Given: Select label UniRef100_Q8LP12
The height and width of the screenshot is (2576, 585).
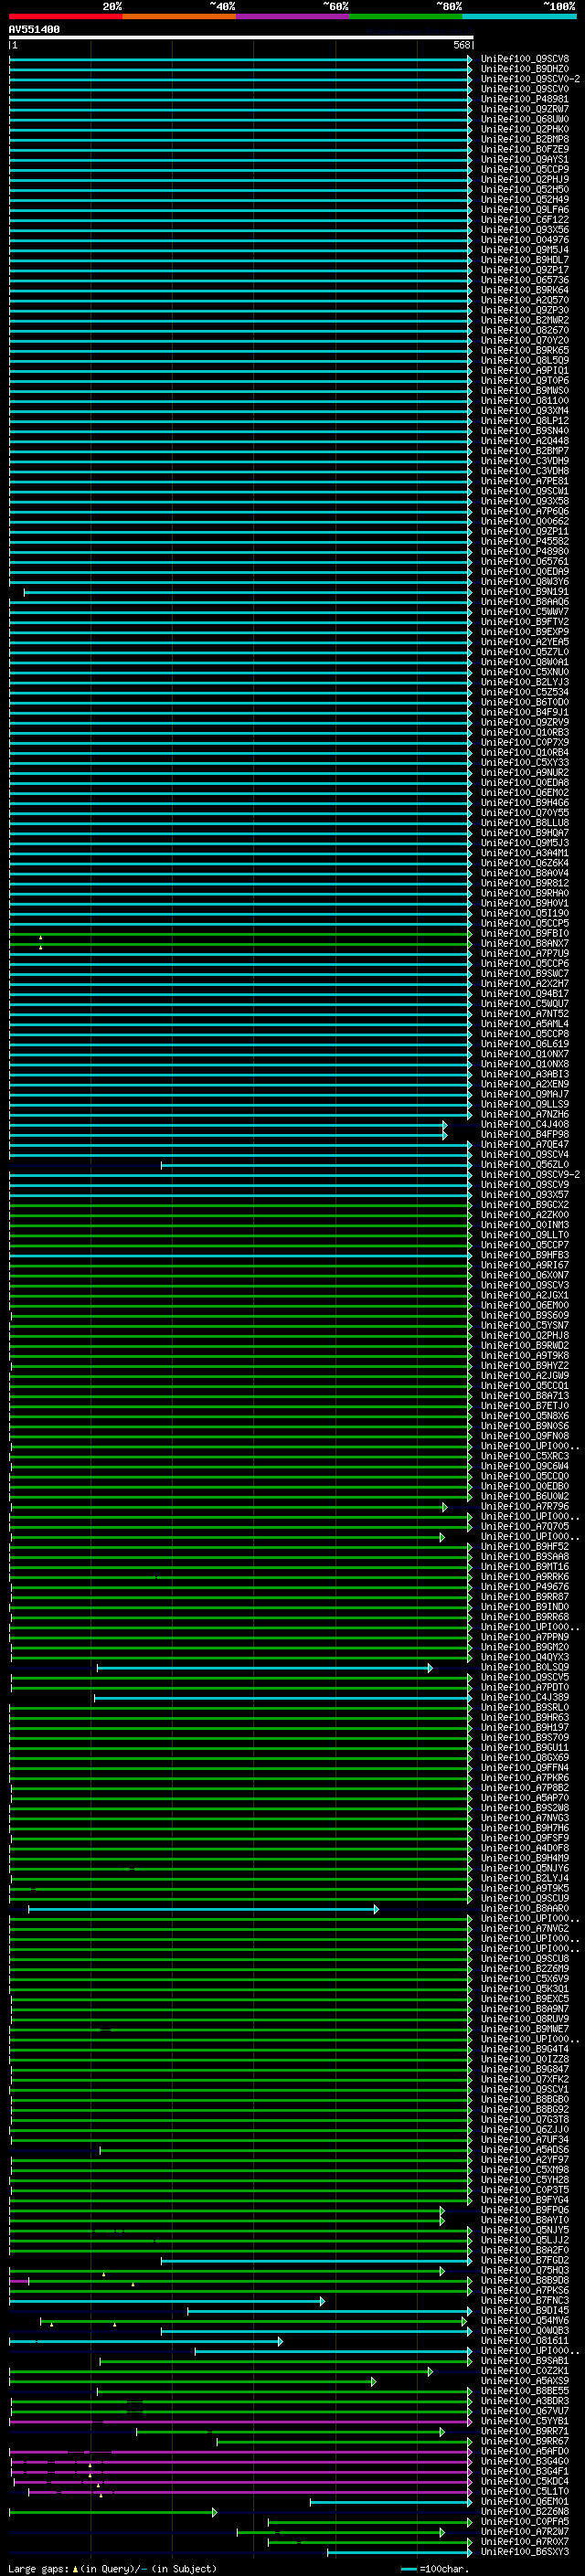Looking at the screenshot, I should coord(525,421).
